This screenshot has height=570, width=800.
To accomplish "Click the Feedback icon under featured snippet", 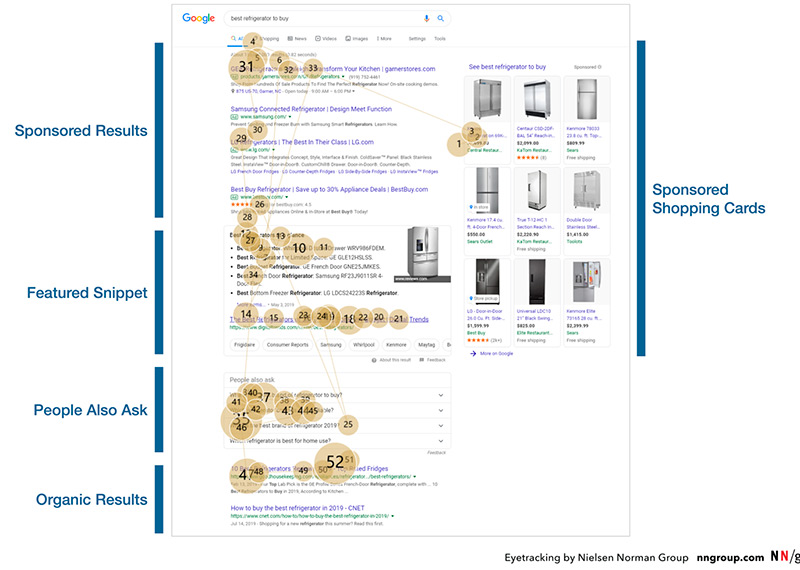I will [421, 359].
